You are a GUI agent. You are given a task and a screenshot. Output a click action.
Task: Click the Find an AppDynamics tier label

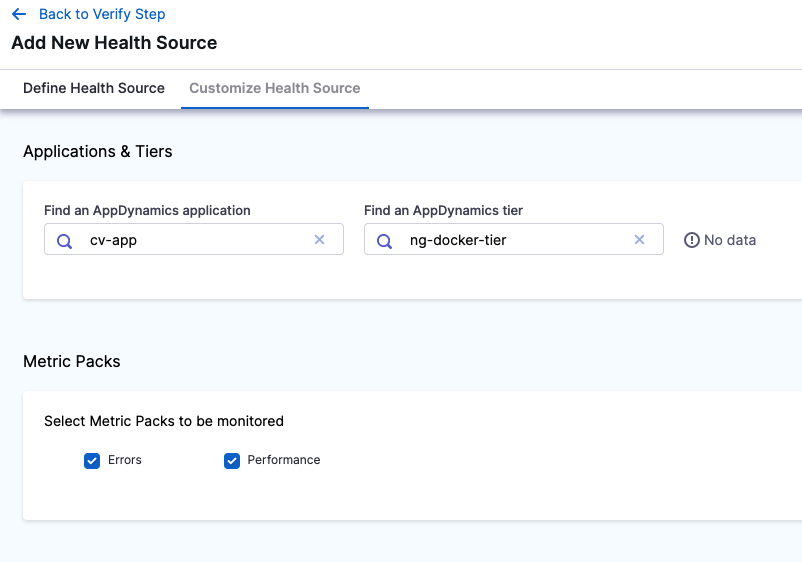443,210
